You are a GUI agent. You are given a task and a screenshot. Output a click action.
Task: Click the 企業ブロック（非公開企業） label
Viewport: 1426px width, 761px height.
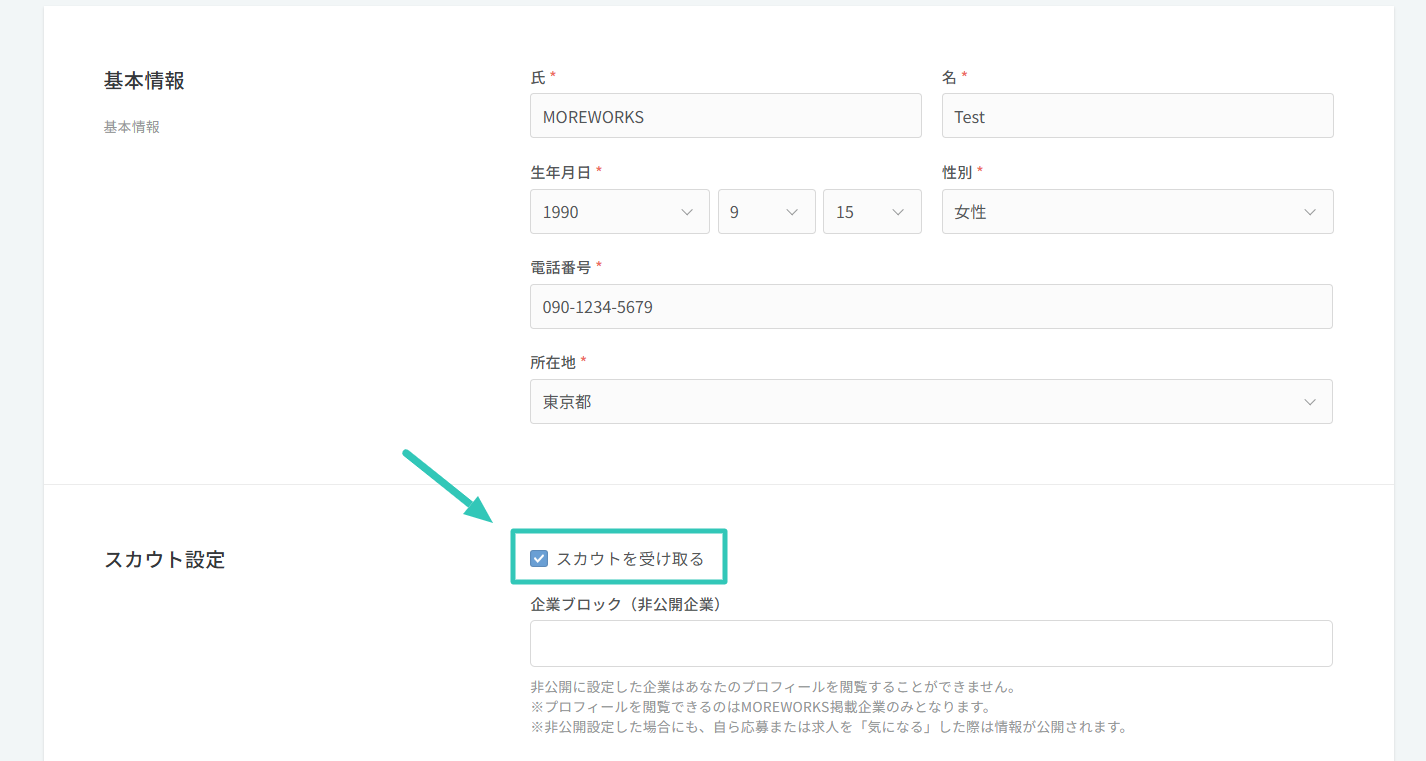pyautogui.click(x=626, y=605)
